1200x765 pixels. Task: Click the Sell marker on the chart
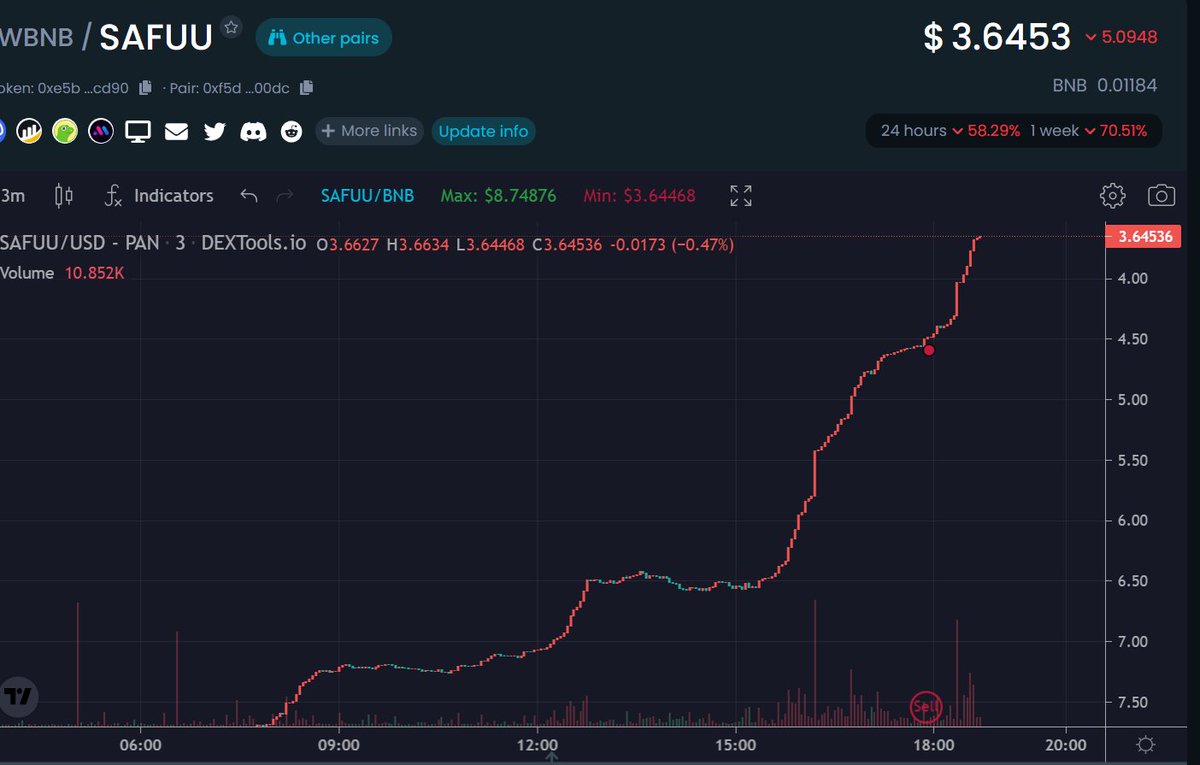926,706
